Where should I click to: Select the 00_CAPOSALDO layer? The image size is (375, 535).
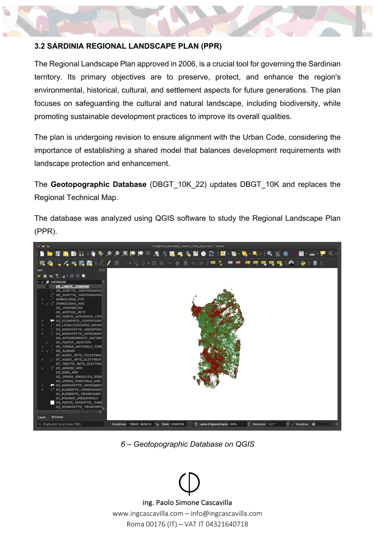[69, 308]
